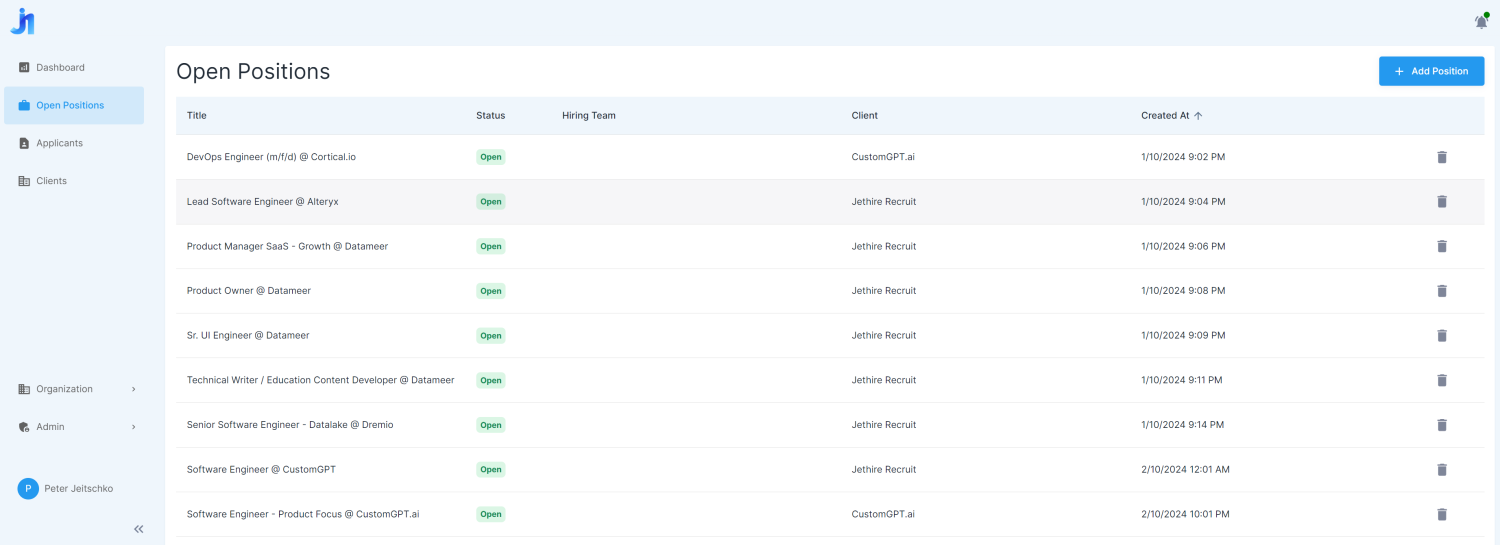The height and width of the screenshot is (545, 1500).
Task: Open 'Senior Software Engineer - Datalake @ Dremio'
Action: point(290,425)
